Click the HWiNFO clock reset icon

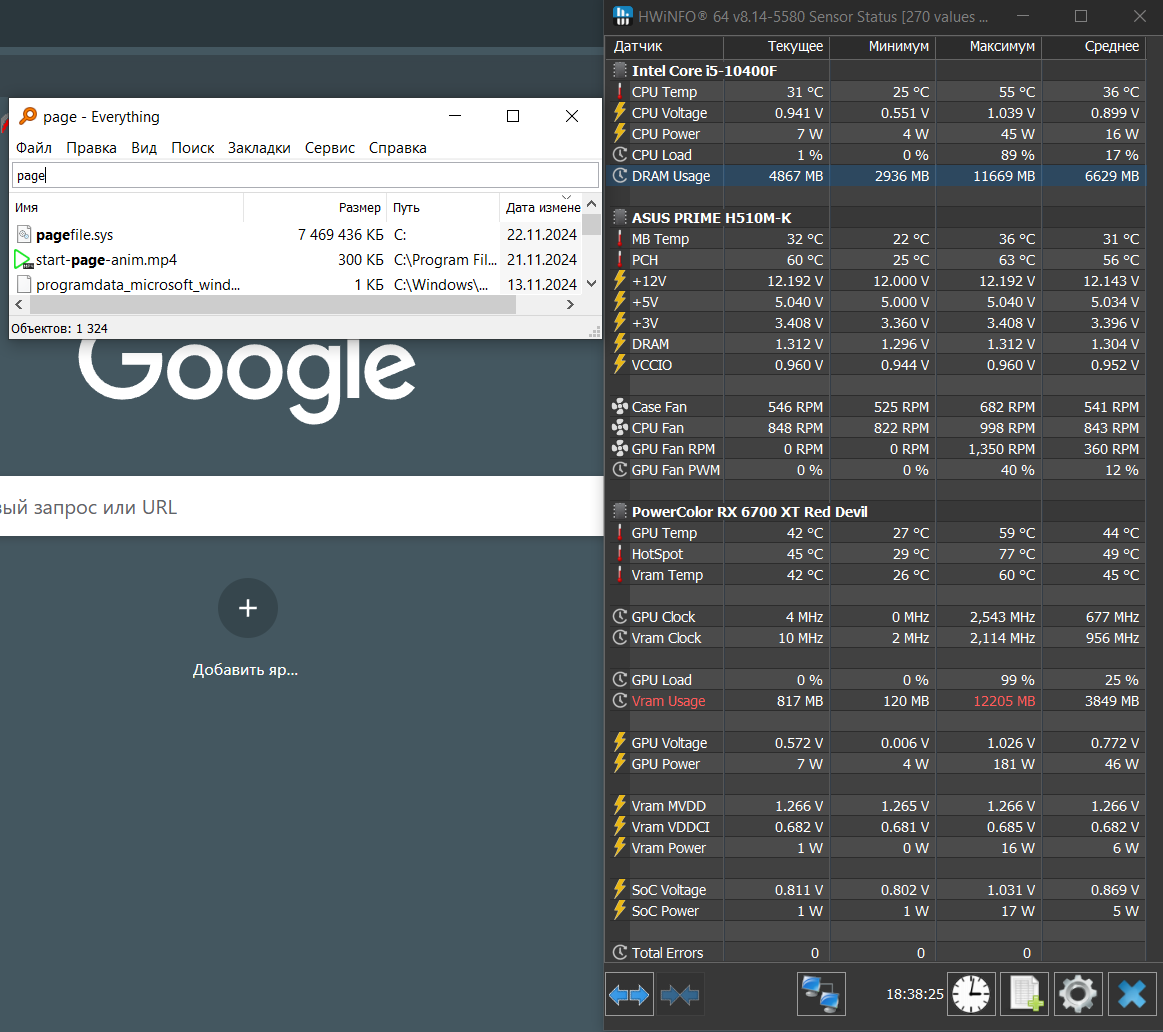coord(971,994)
